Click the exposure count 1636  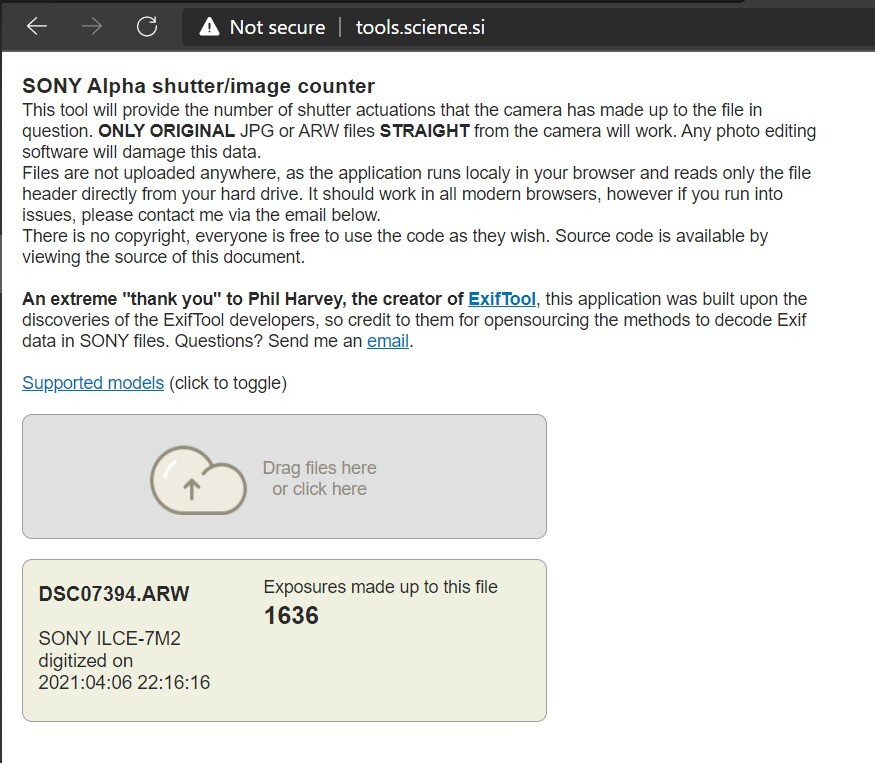(x=291, y=616)
